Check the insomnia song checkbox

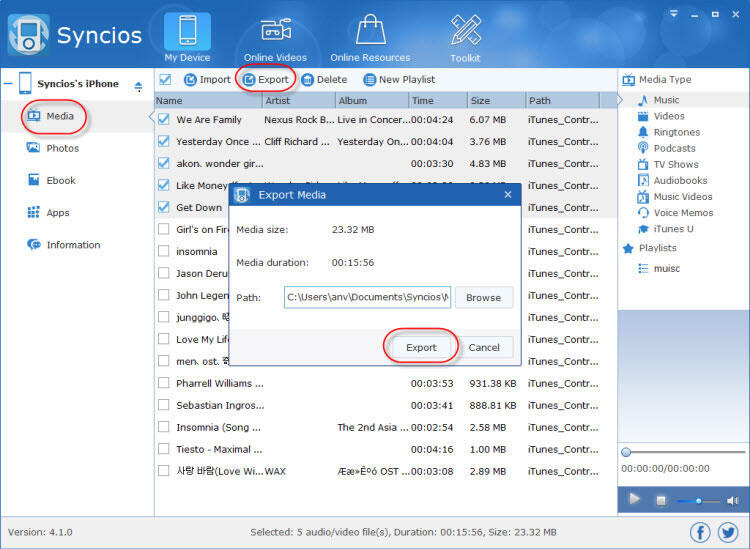point(164,251)
